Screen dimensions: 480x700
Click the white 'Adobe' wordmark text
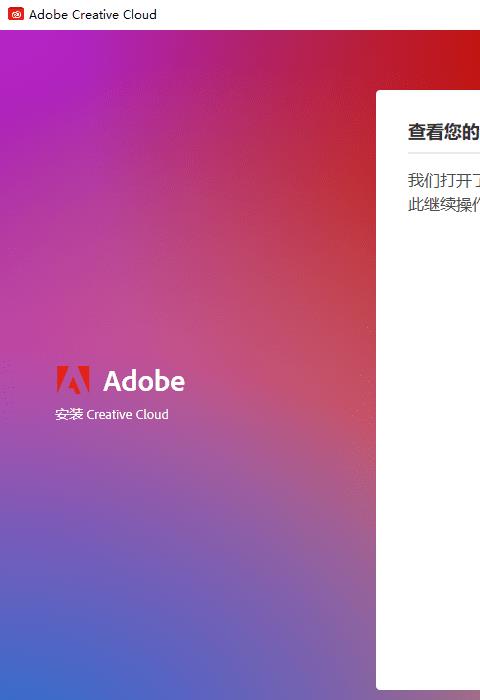[144, 381]
